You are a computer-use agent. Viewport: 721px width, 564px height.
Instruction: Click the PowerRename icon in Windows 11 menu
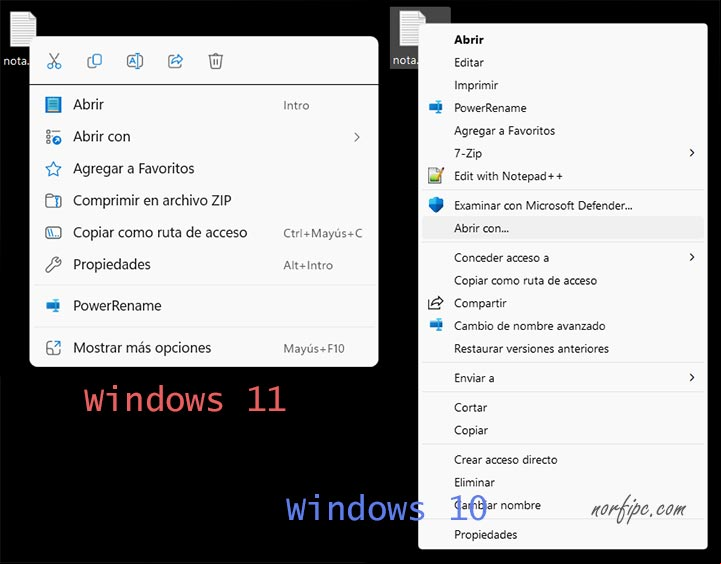pos(53,306)
